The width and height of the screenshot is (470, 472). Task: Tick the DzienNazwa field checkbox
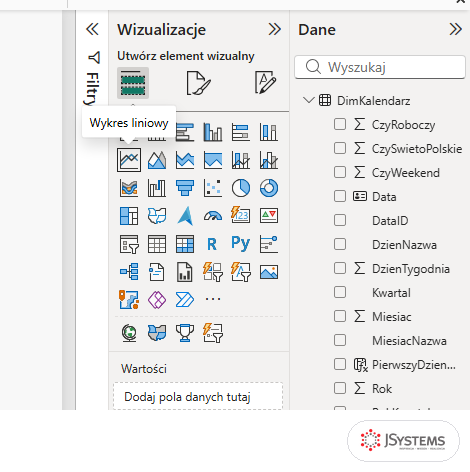(x=340, y=244)
